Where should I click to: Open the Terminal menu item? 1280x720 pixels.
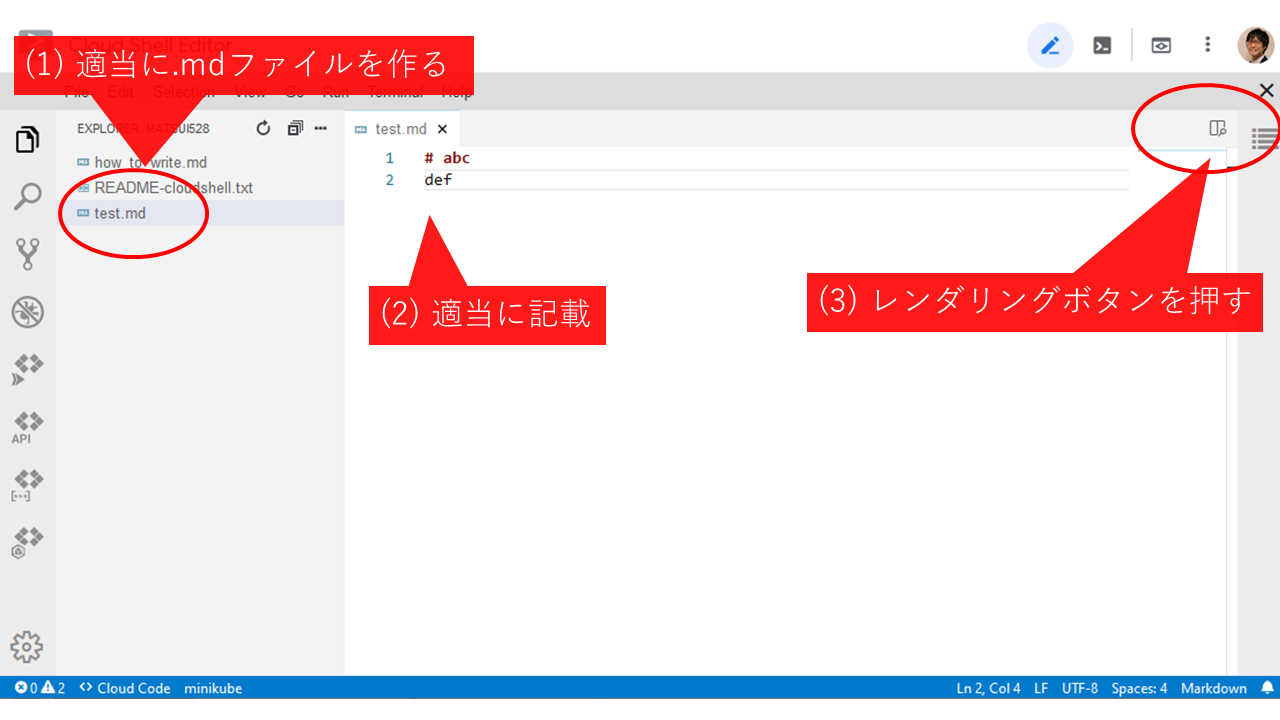(x=395, y=92)
